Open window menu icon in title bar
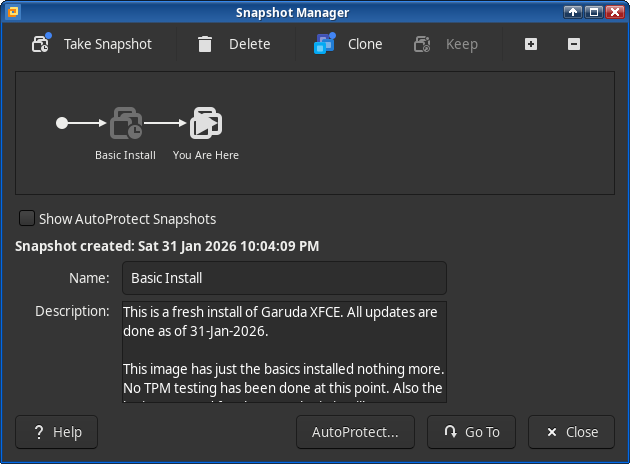This screenshot has height=464, width=630. coord(11,12)
